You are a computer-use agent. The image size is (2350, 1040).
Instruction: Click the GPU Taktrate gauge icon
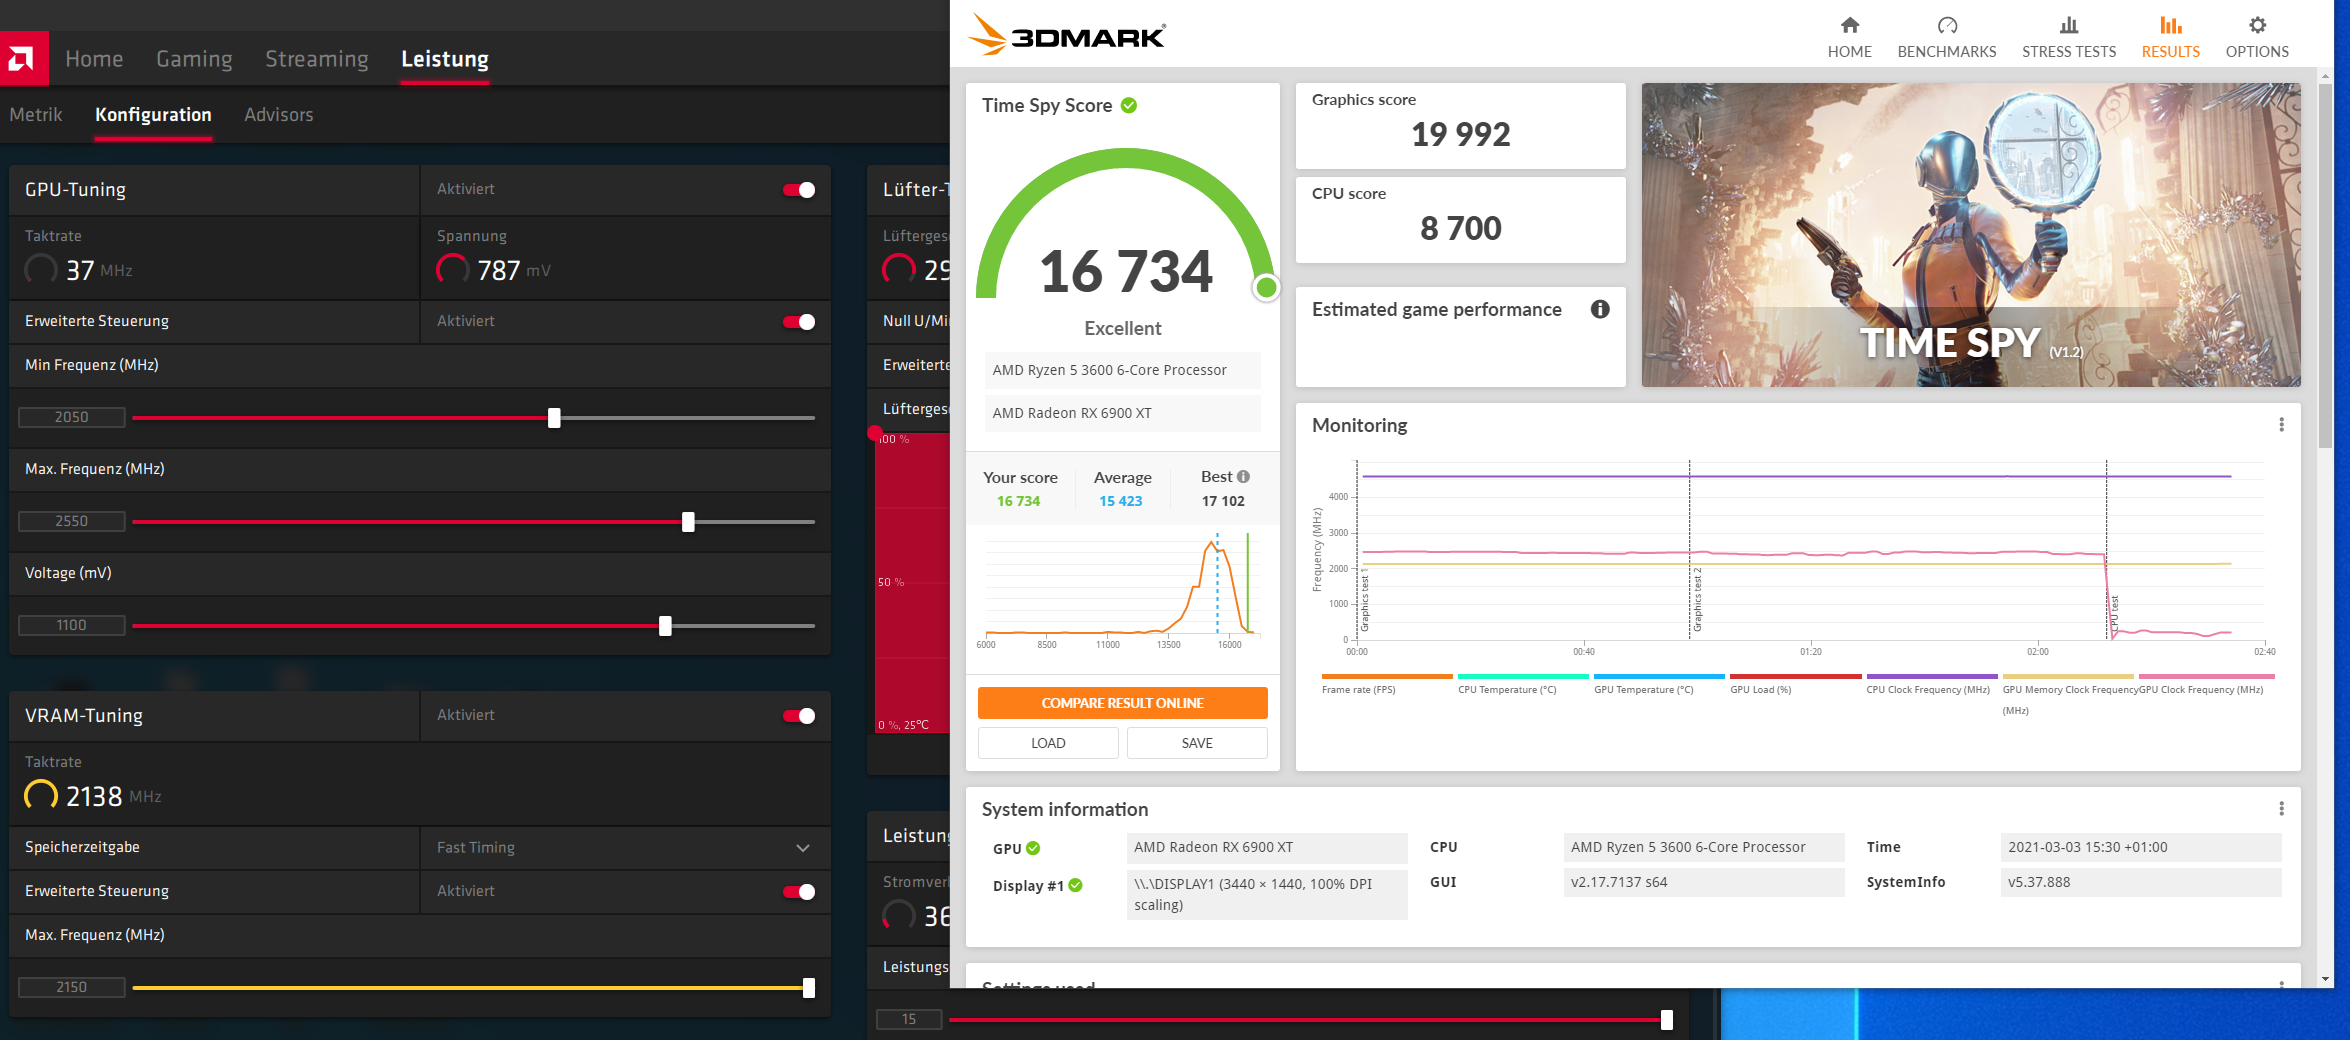(x=41, y=270)
